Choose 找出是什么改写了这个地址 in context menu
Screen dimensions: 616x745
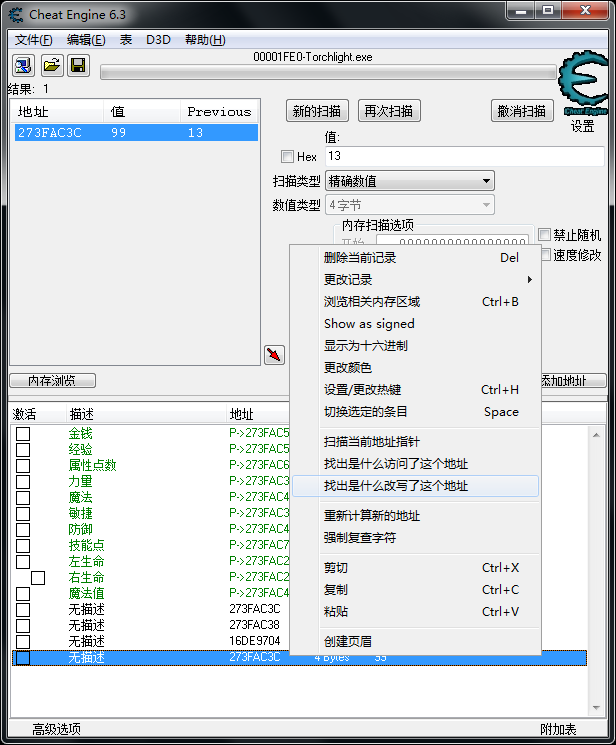click(415, 486)
